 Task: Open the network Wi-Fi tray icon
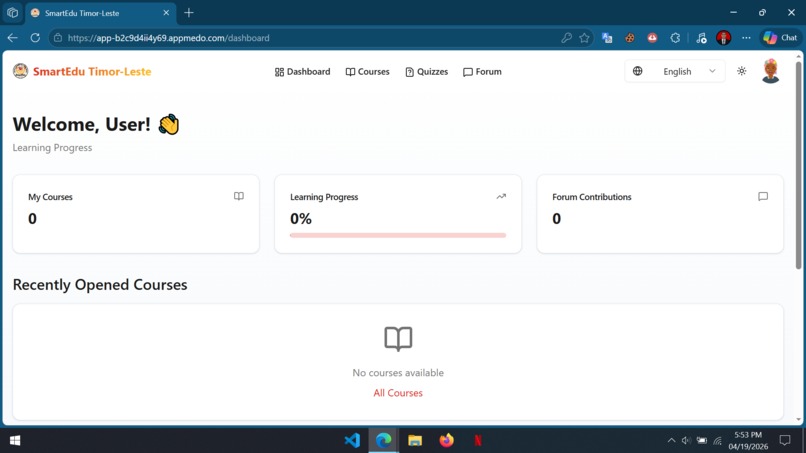pyautogui.click(x=718, y=441)
